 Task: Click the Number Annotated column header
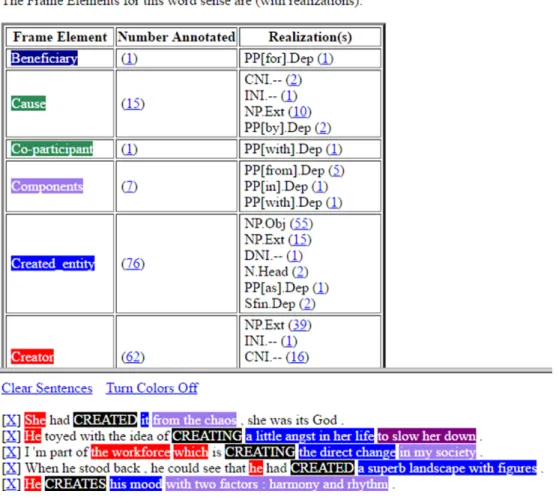tap(176, 37)
